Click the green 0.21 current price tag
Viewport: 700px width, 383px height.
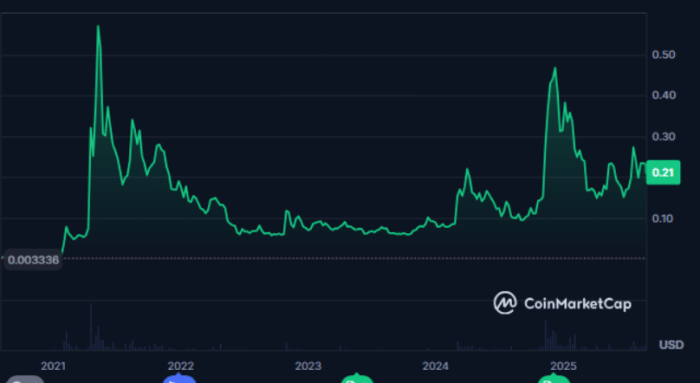click(x=663, y=172)
